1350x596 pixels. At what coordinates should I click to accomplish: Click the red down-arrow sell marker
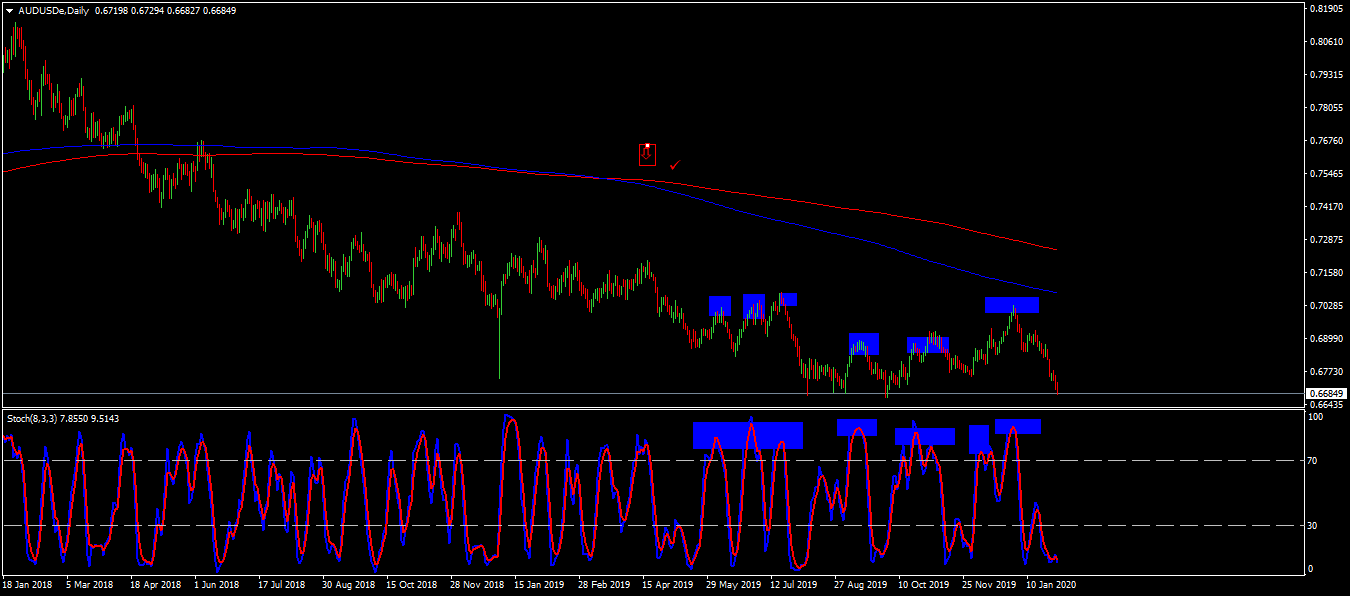(647, 154)
